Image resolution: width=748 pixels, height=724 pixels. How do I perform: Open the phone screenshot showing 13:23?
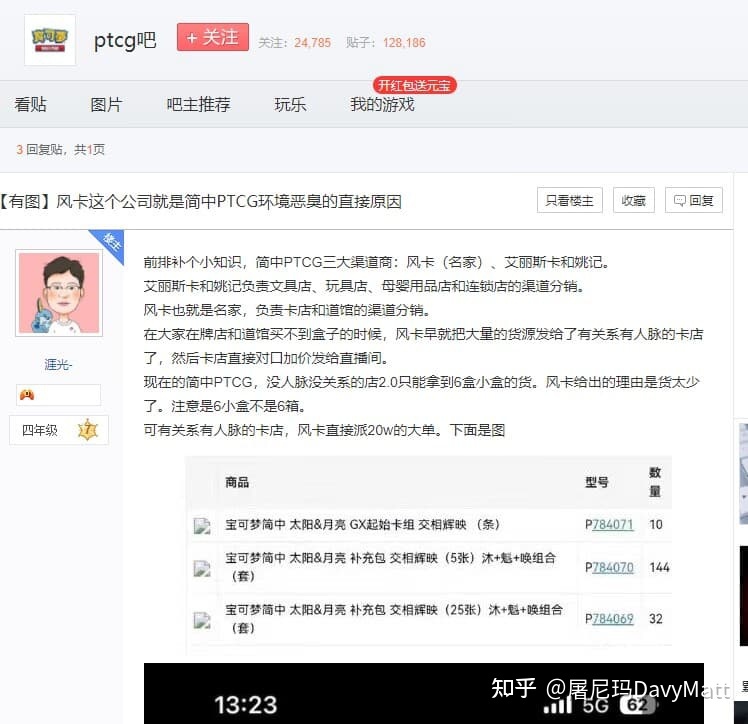(424, 693)
